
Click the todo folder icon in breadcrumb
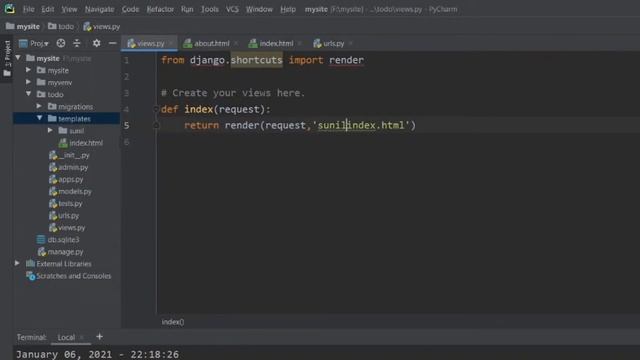(52, 26)
